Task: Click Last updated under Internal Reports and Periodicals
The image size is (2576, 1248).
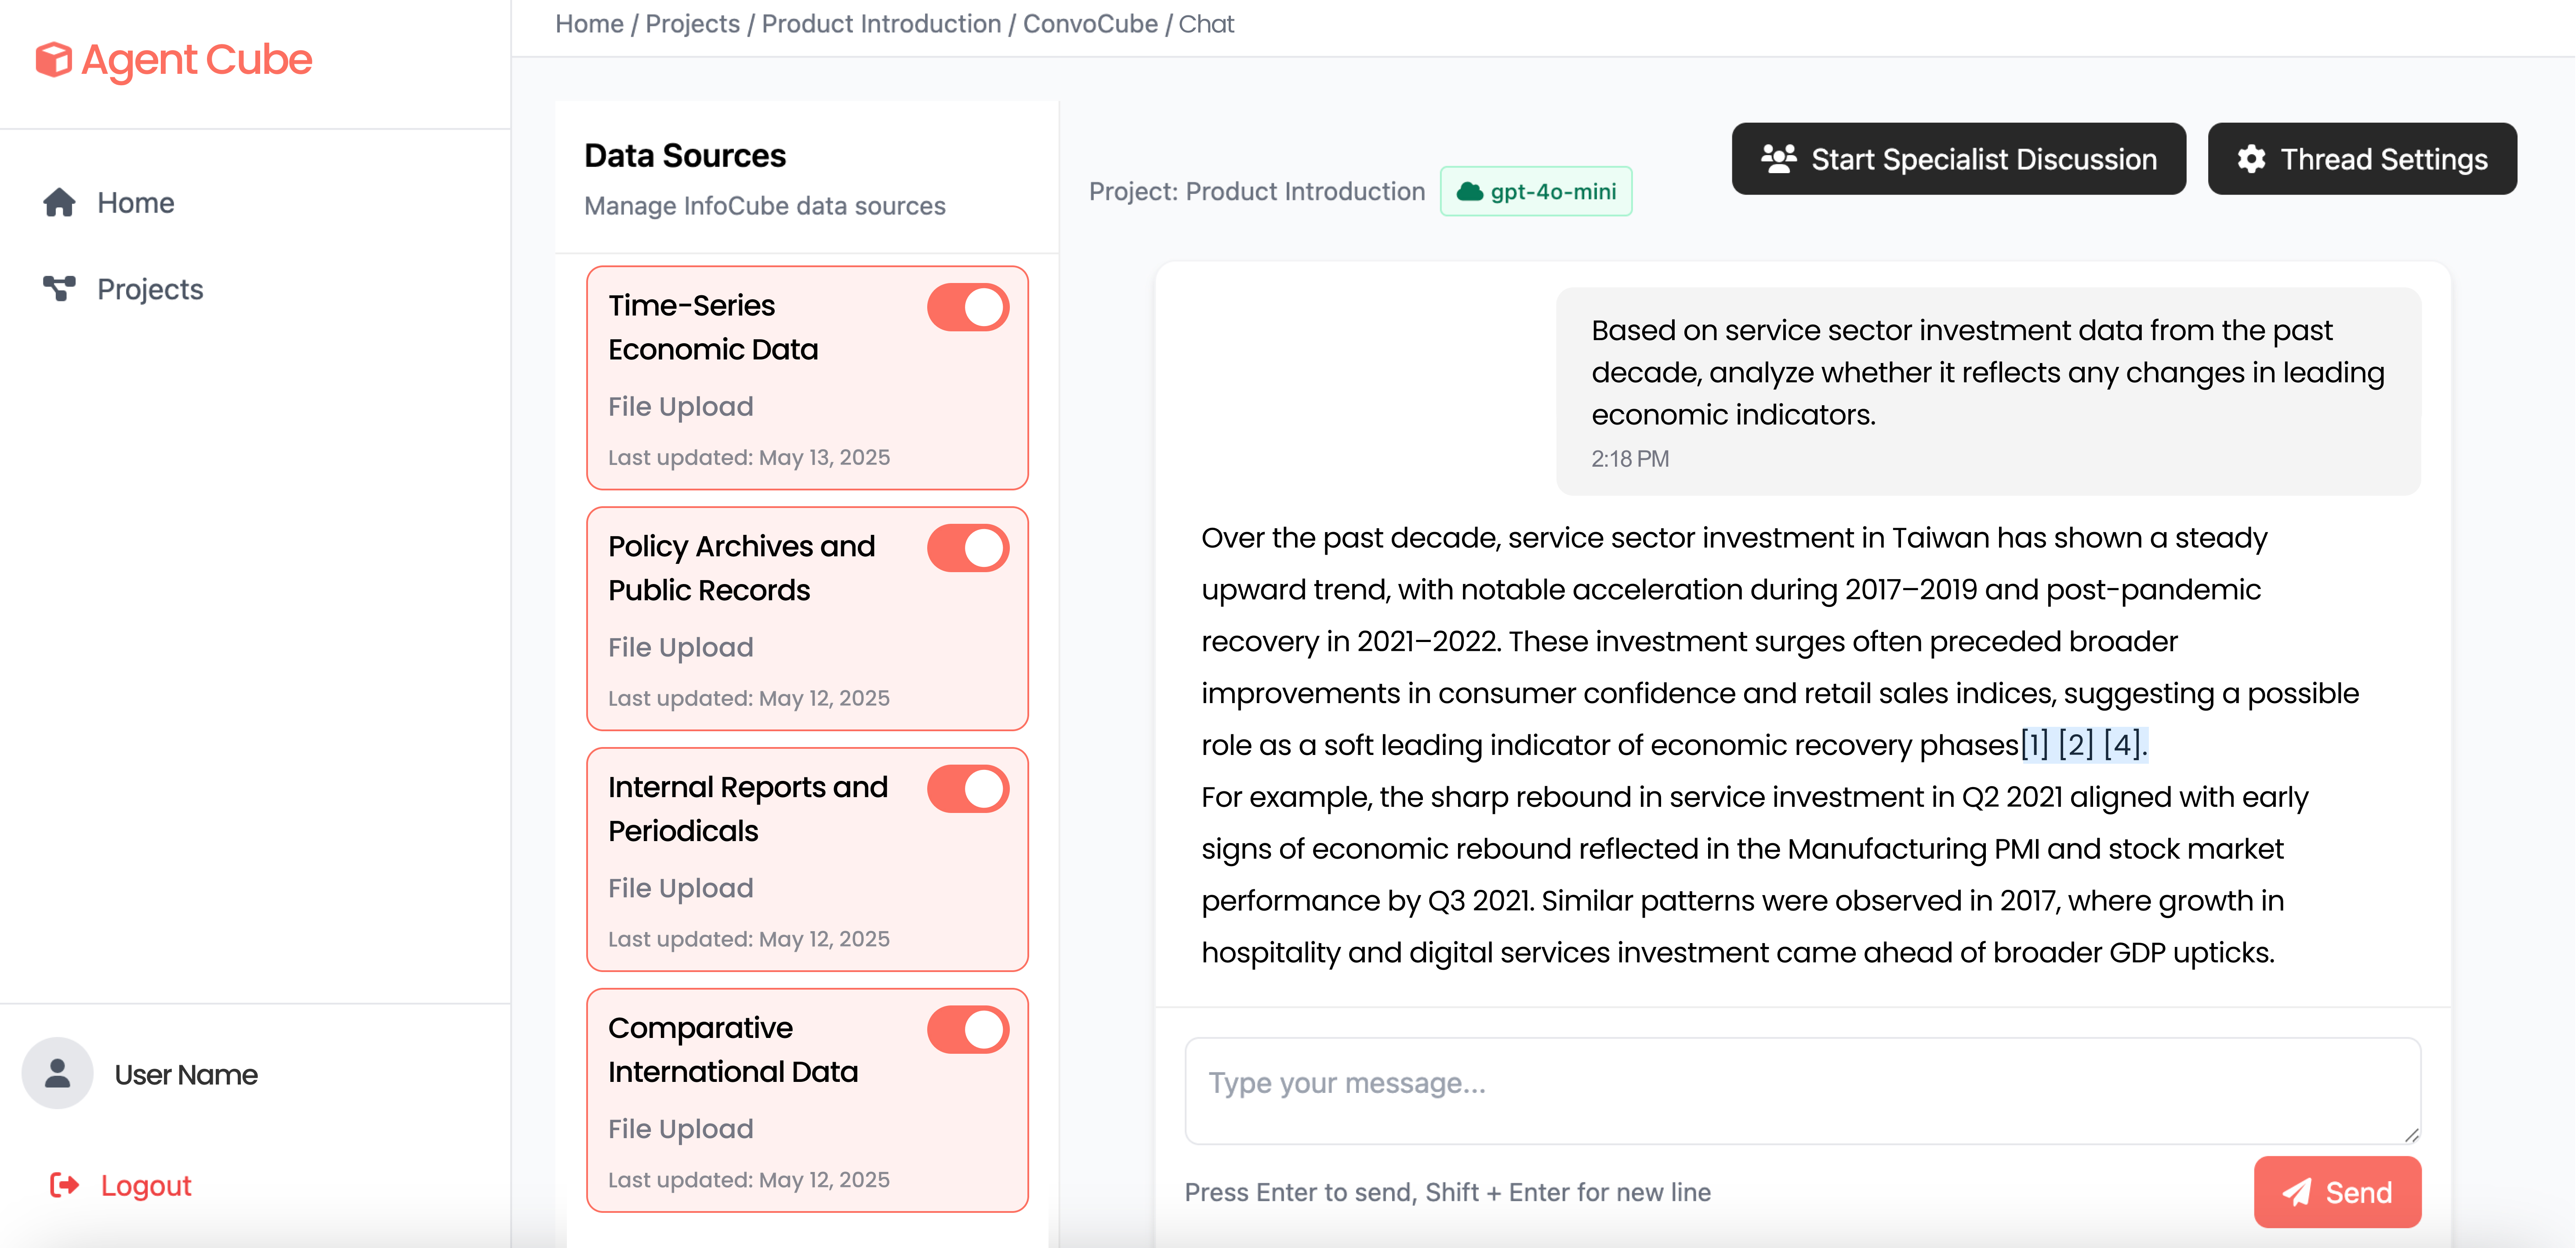Action: [x=749, y=940]
